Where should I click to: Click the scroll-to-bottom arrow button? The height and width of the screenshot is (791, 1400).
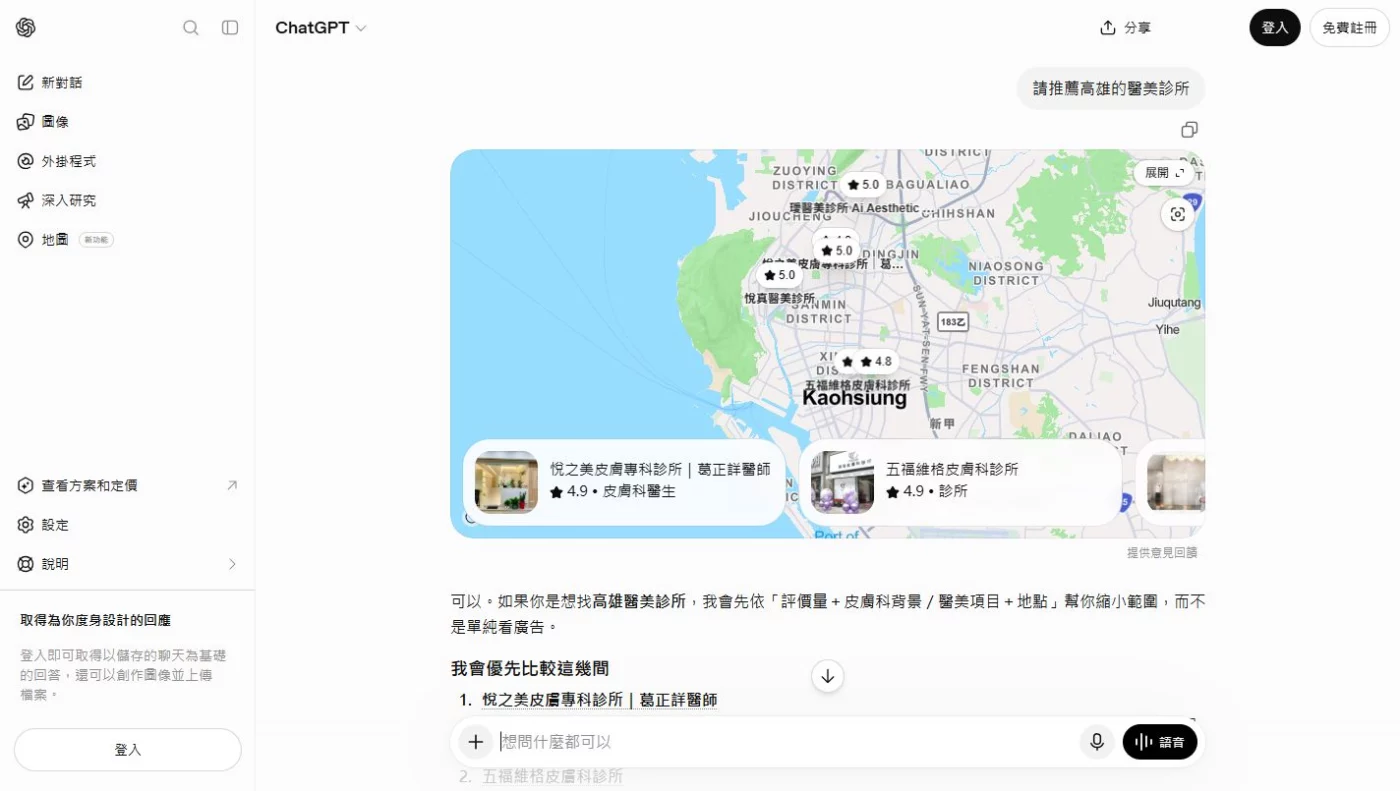(827, 676)
